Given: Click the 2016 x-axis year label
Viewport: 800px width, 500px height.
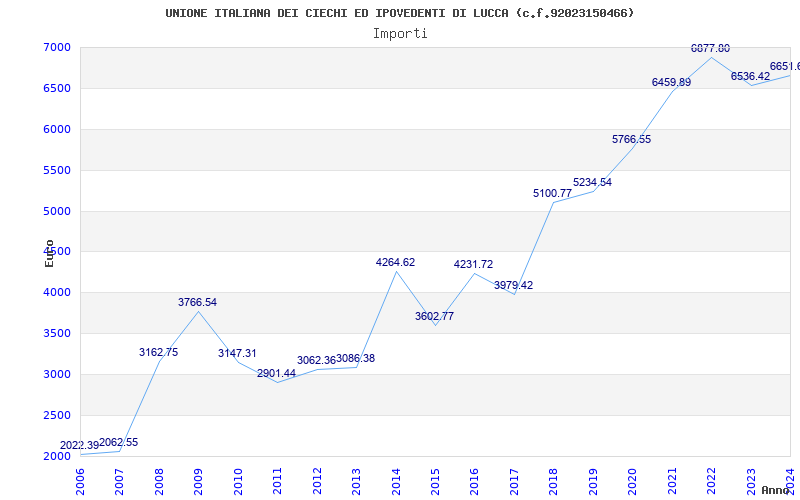Looking at the screenshot, I should [474, 482].
